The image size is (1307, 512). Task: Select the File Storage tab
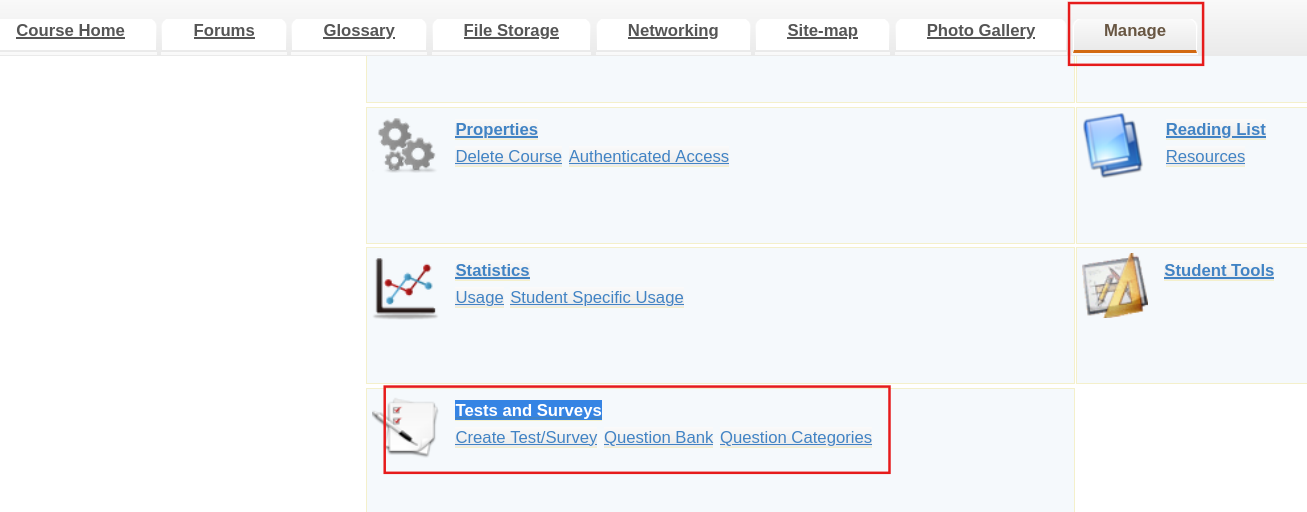click(511, 31)
